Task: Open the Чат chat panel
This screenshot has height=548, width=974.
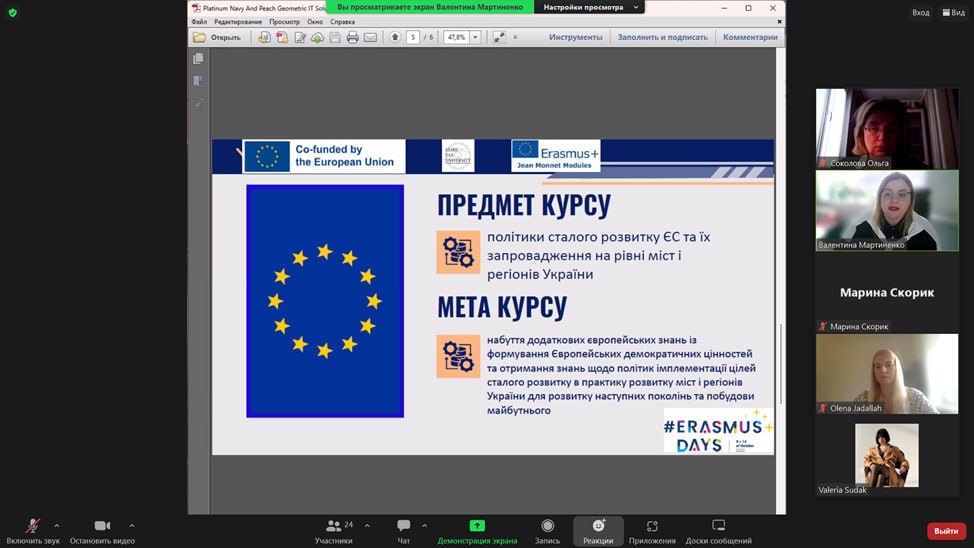Action: 404,532
